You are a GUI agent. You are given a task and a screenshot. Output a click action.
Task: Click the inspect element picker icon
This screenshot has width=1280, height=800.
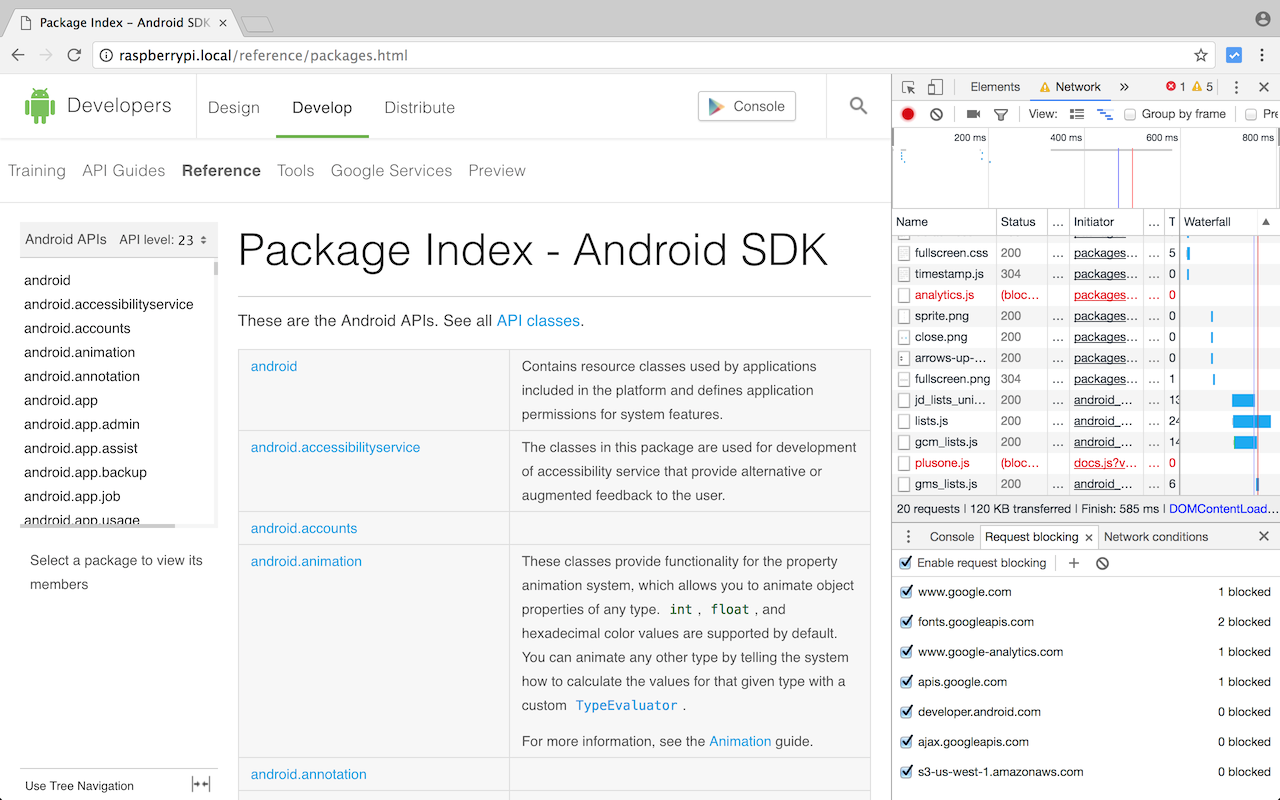click(x=908, y=87)
